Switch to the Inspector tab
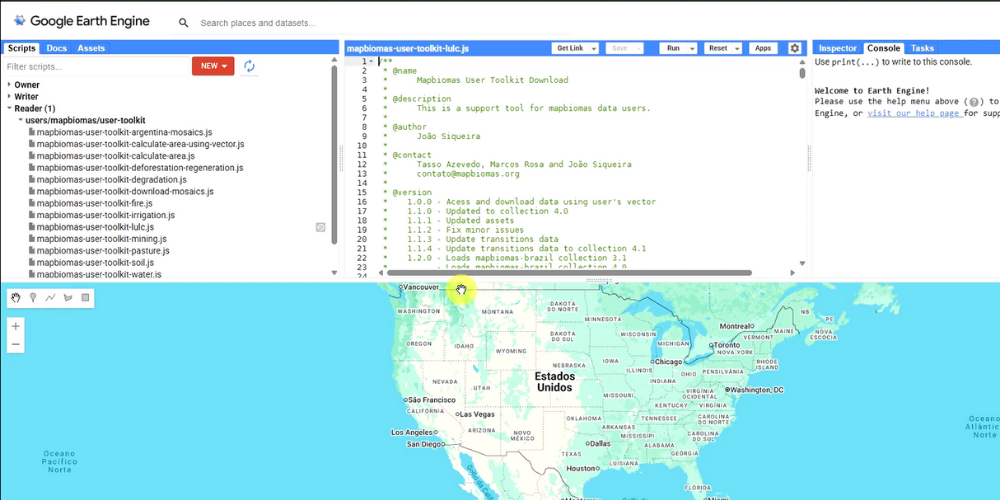1000x500 pixels. pos(837,48)
